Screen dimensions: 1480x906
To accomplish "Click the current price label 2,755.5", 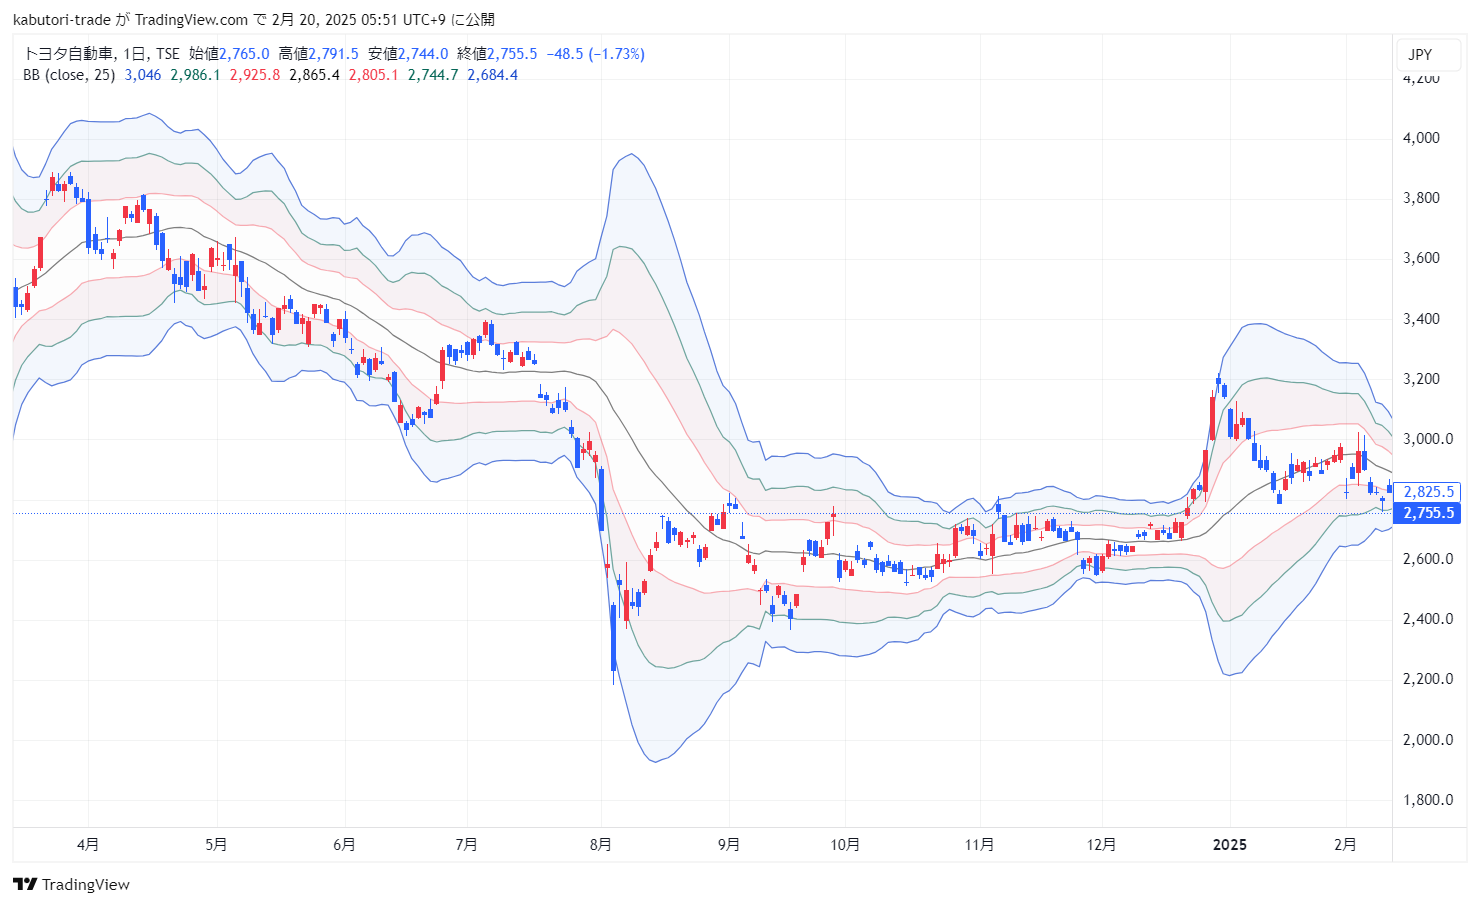I will [x=1429, y=513].
